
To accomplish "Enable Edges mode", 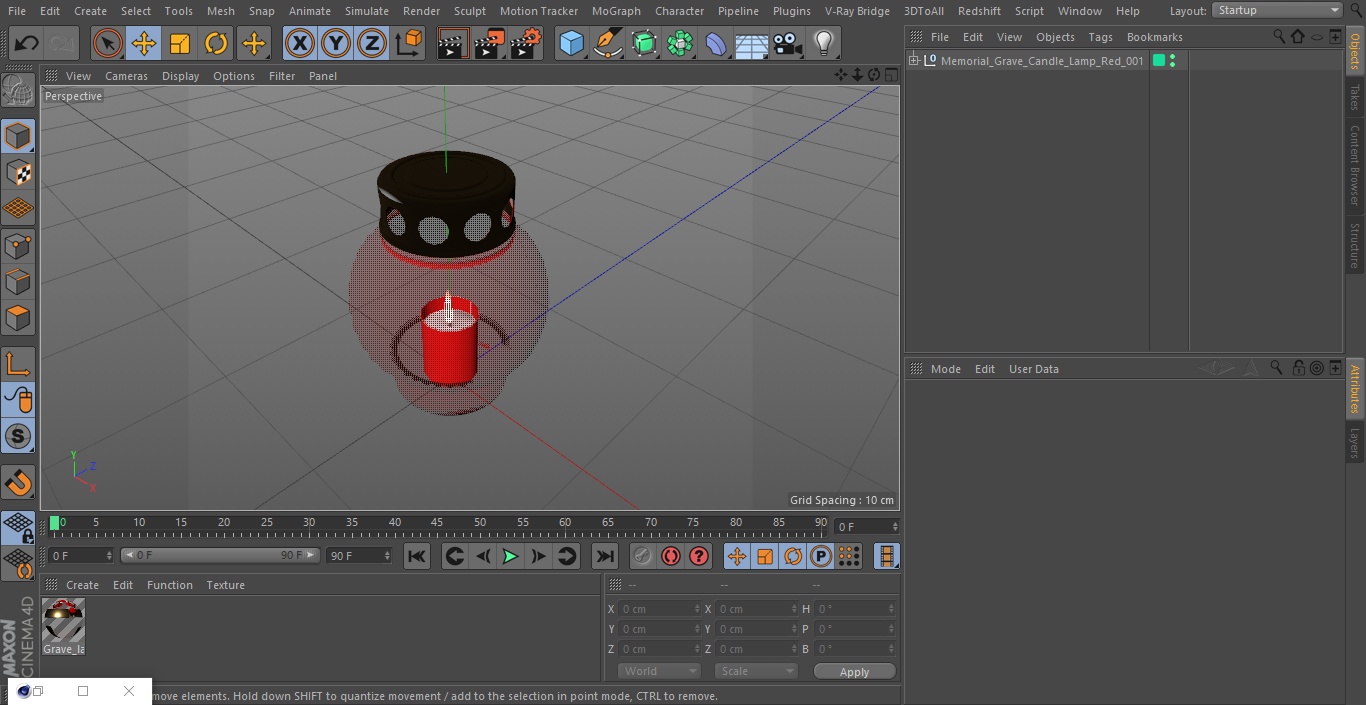I will click(x=18, y=282).
